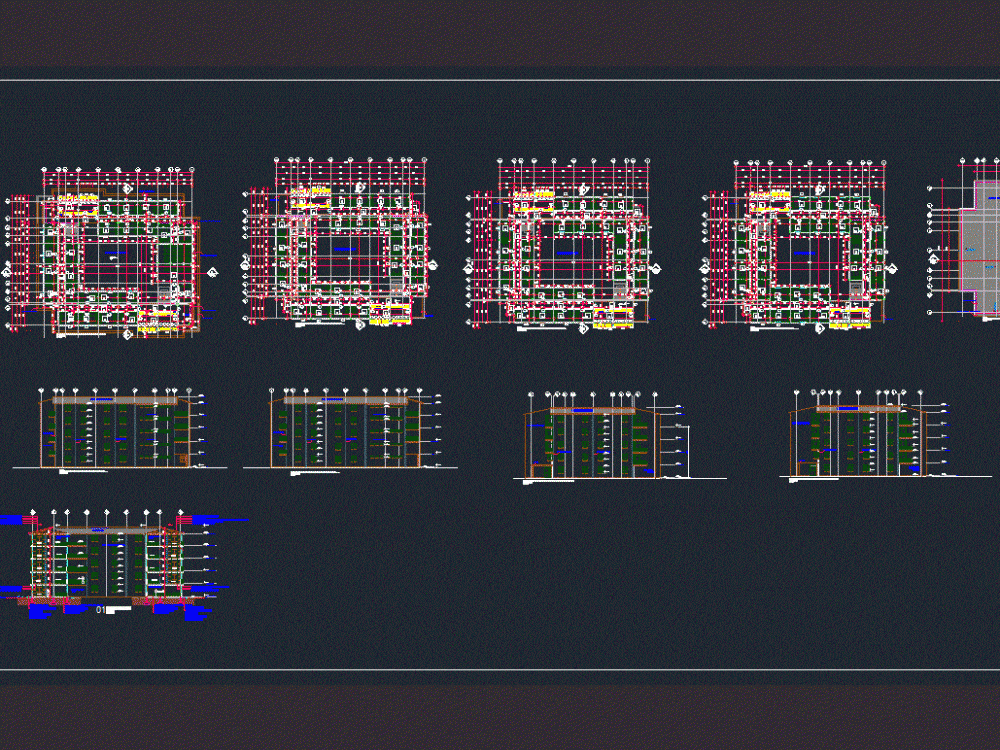Click the diamond callout symbol right of second plan
Screen dimensions: 1000x750
pyautogui.click(x=435, y=268)
